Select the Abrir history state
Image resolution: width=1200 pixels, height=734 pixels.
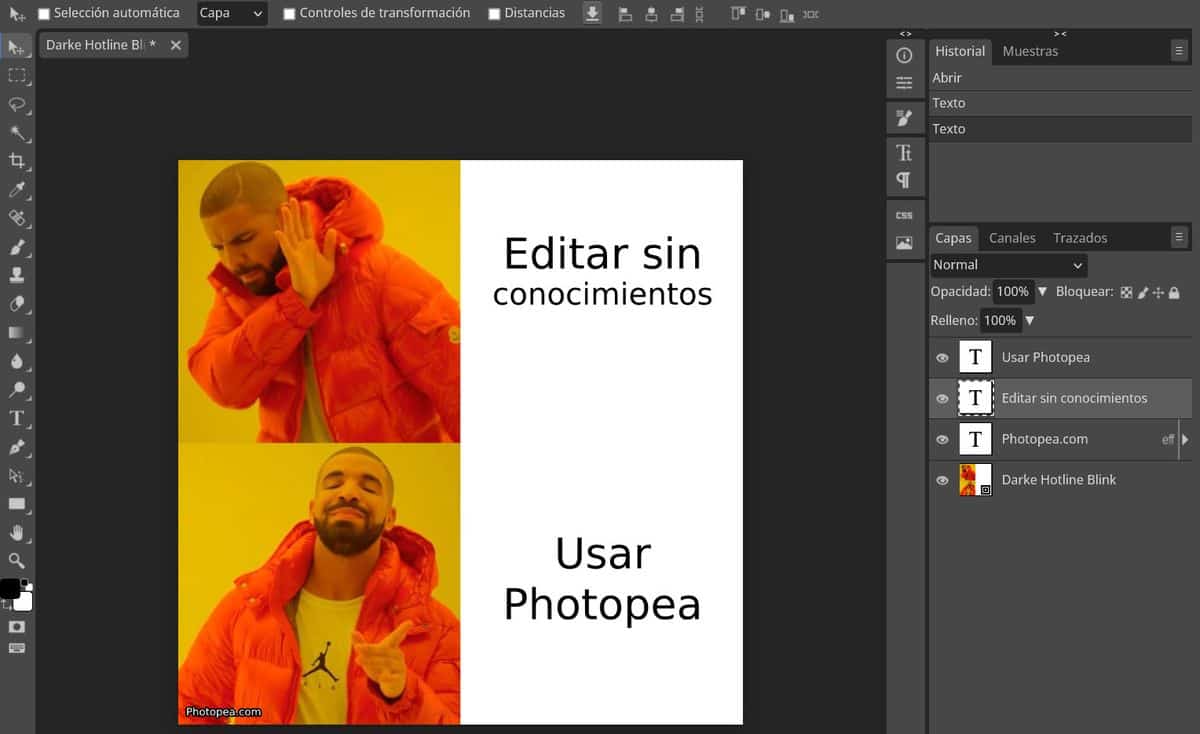pos(946,77)
